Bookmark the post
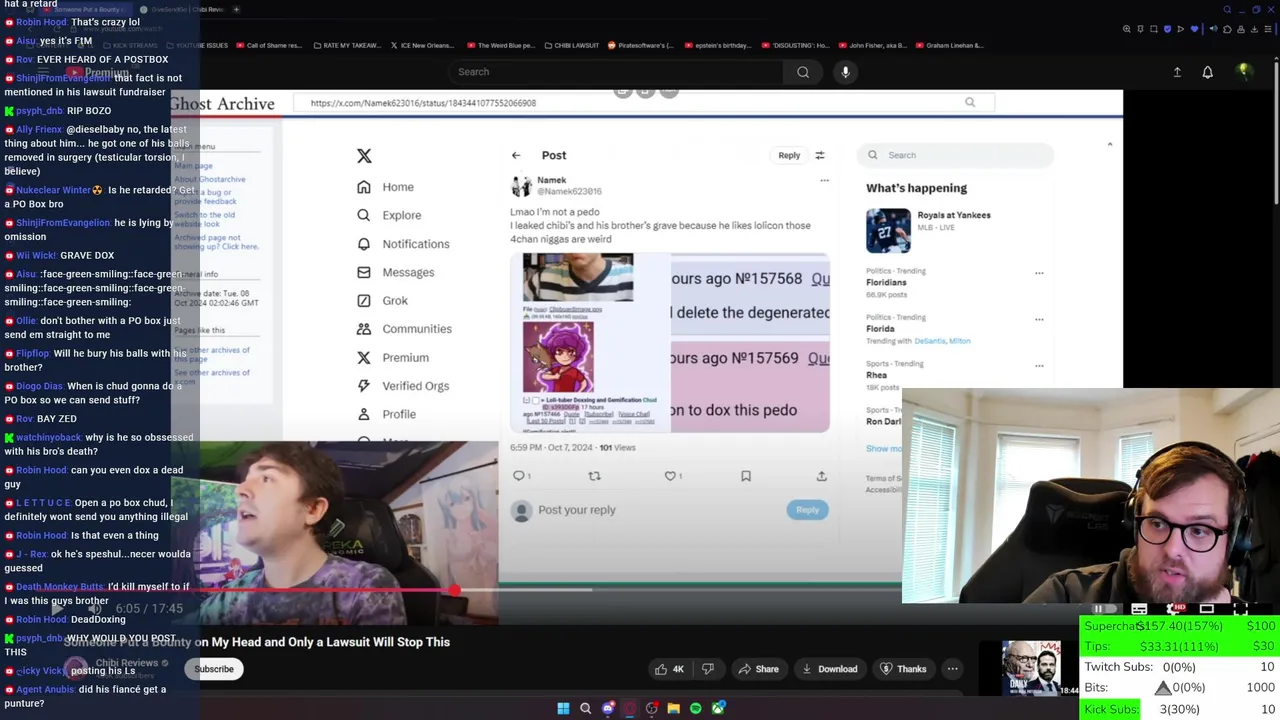1280x720 pixels. (x=746, y=476)
